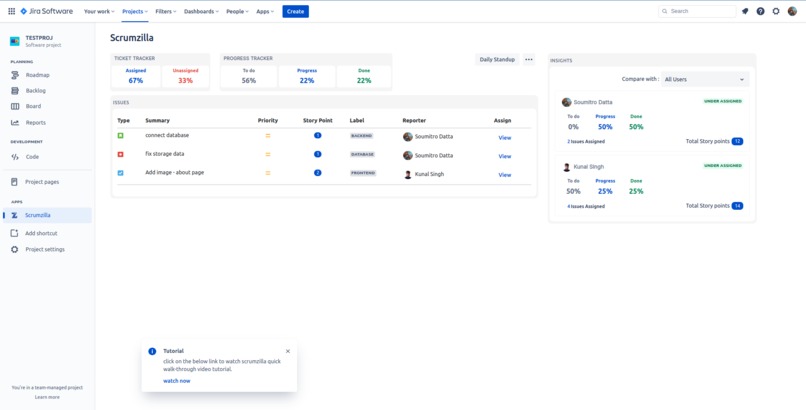
Task: Click the TESTPROJ project avatar icon
Action: point(15,41)
